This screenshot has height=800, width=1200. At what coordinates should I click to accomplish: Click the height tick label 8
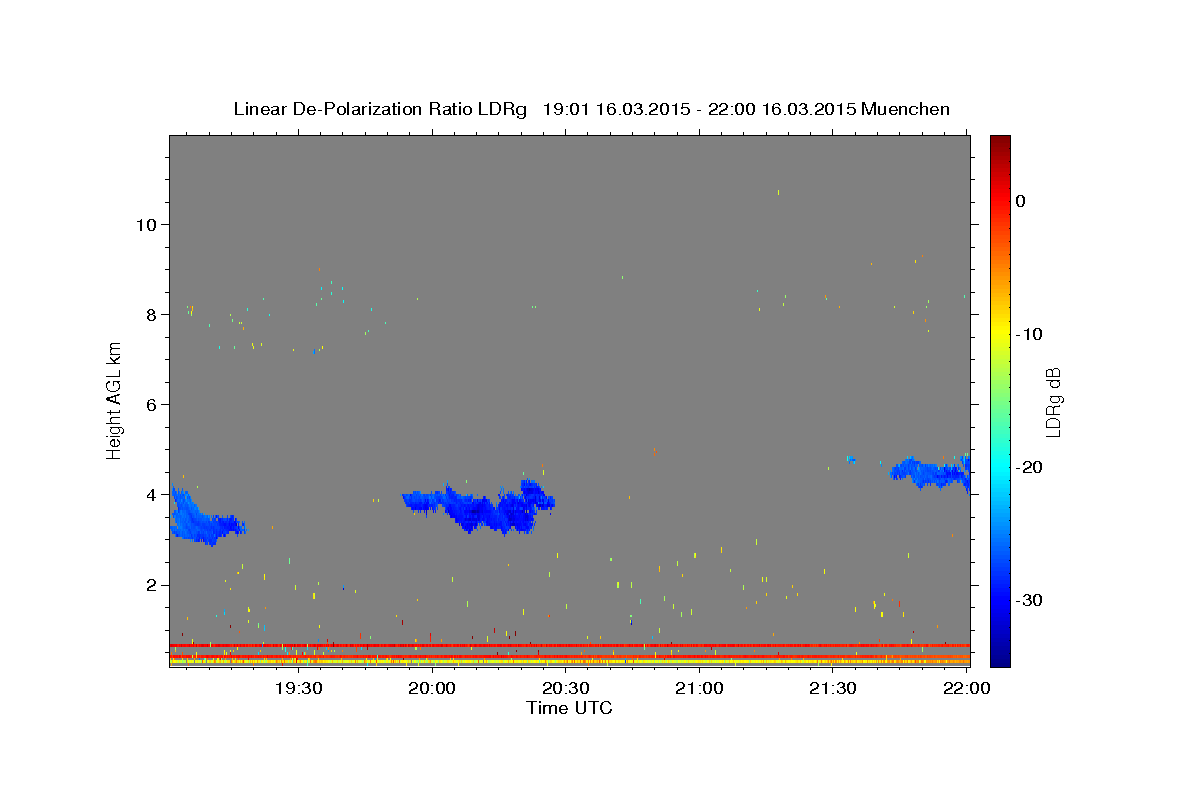[151, 314]
